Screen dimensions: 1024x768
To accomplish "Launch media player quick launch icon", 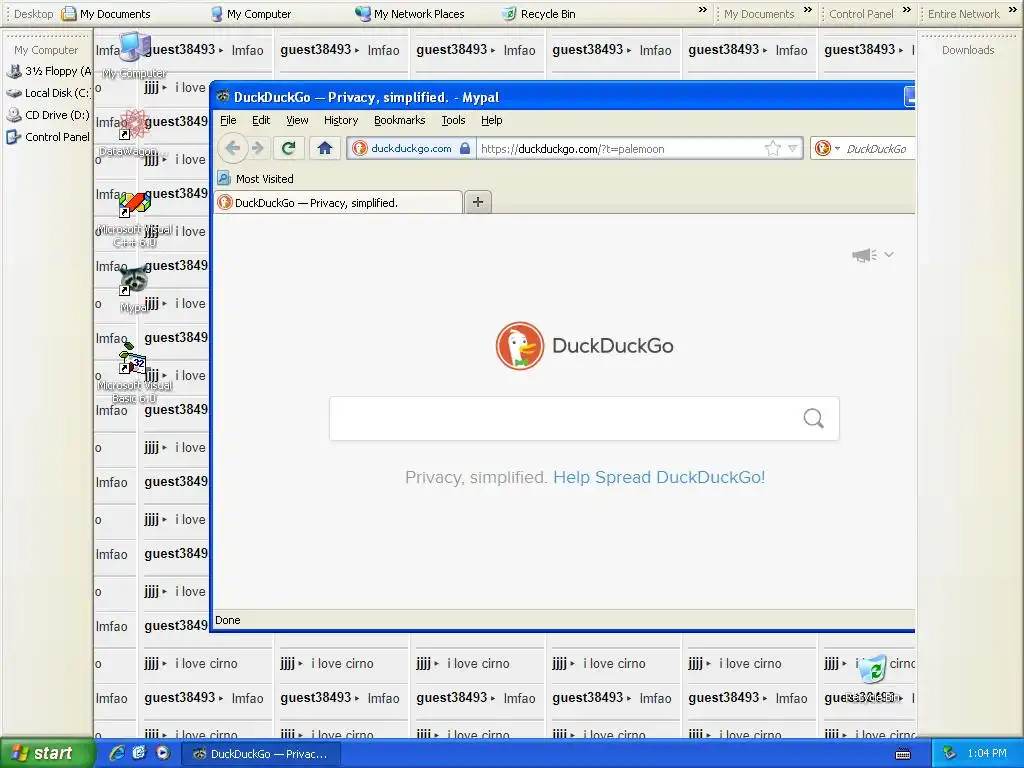I will click(x=163, y=753).
